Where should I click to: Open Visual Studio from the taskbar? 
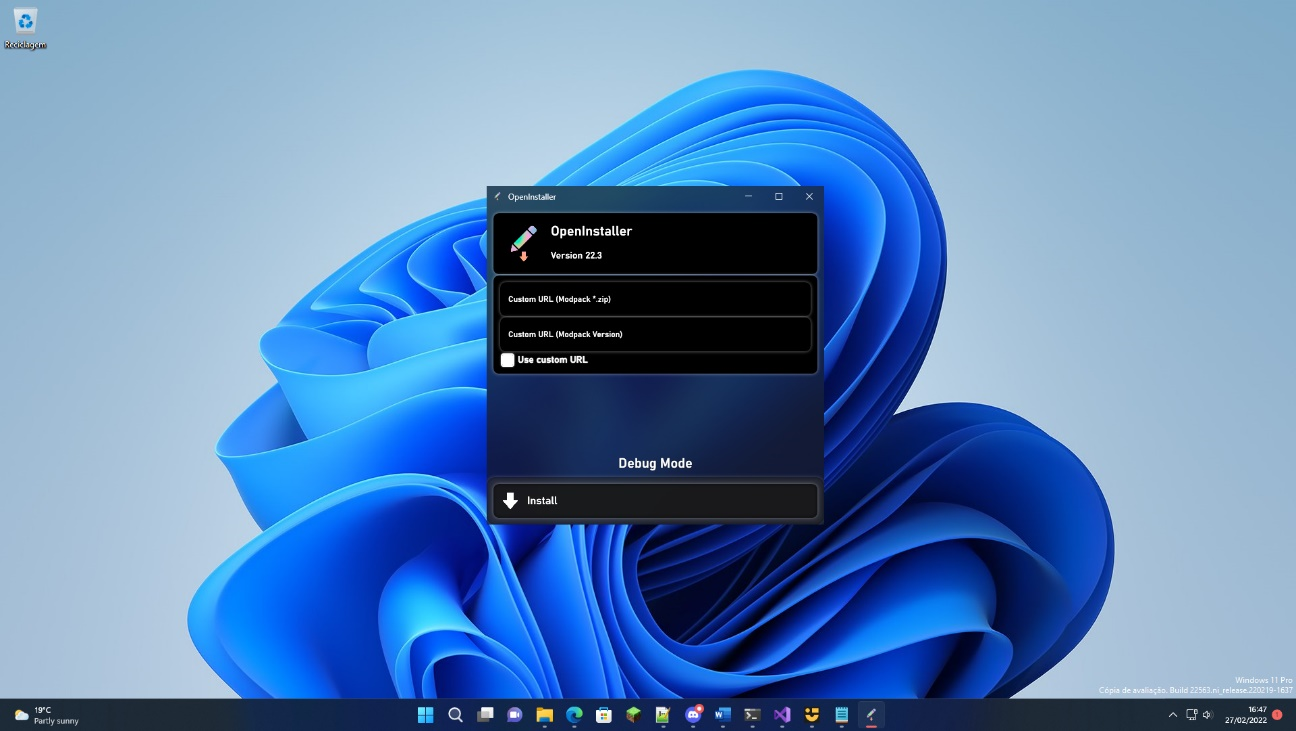click(782, 715)
